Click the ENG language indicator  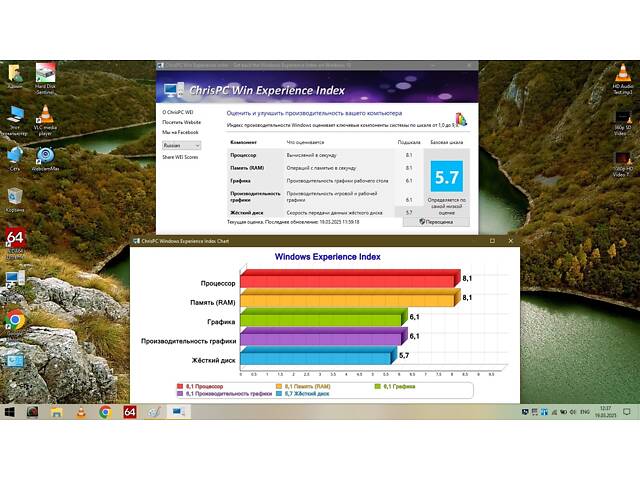(x=585, y=412)
